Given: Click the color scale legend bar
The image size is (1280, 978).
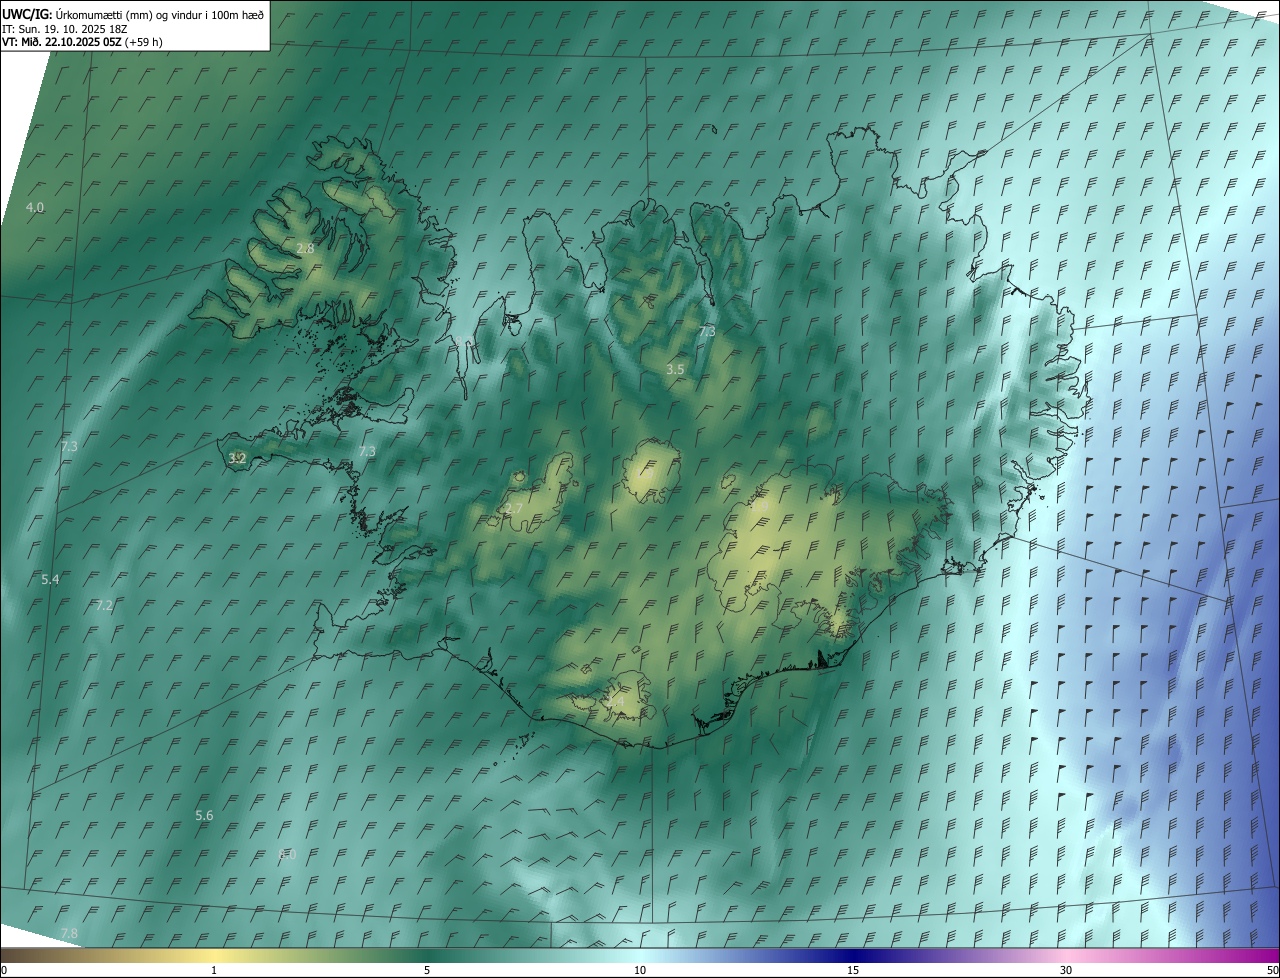Looking at the screenshot, I should (640, 955).
